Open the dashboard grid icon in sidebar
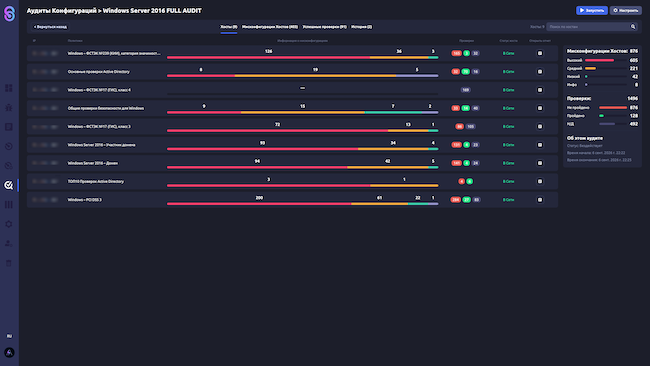 click(x=9, y=88)
